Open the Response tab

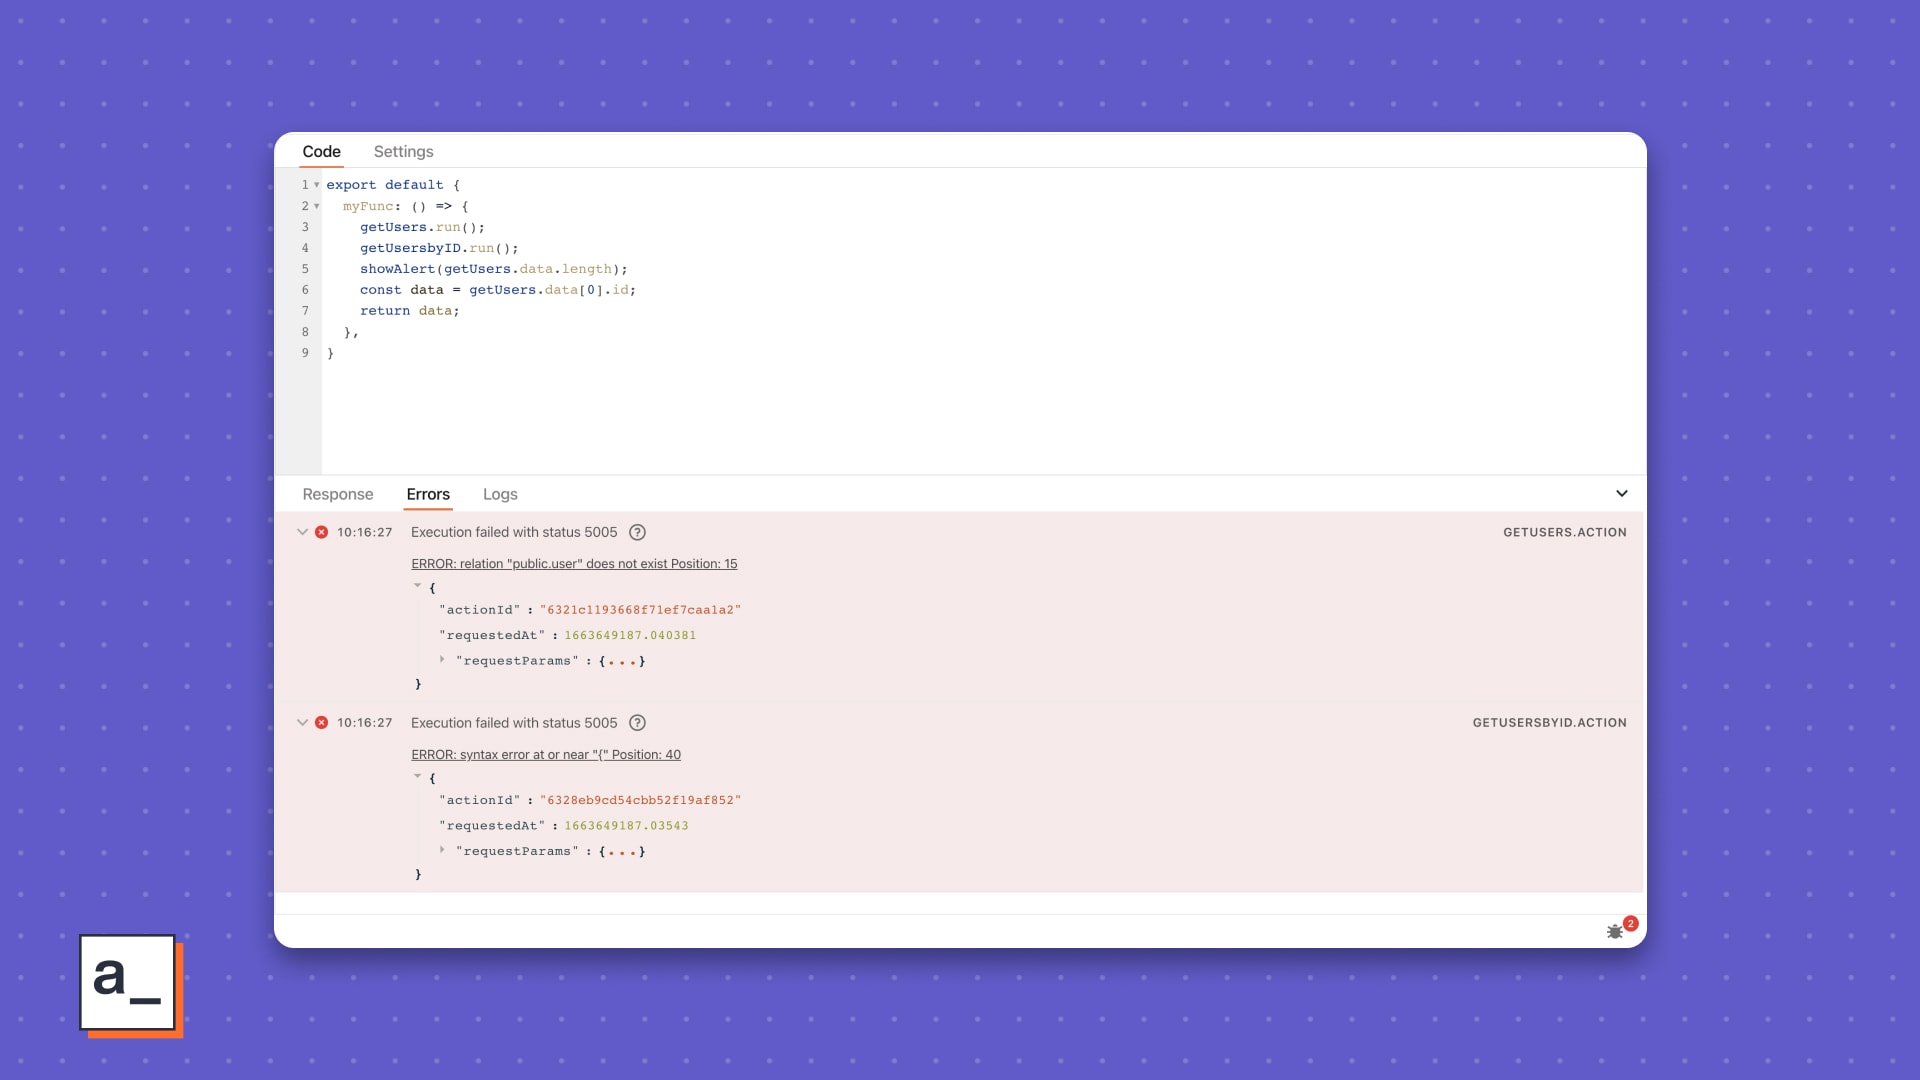338,494
